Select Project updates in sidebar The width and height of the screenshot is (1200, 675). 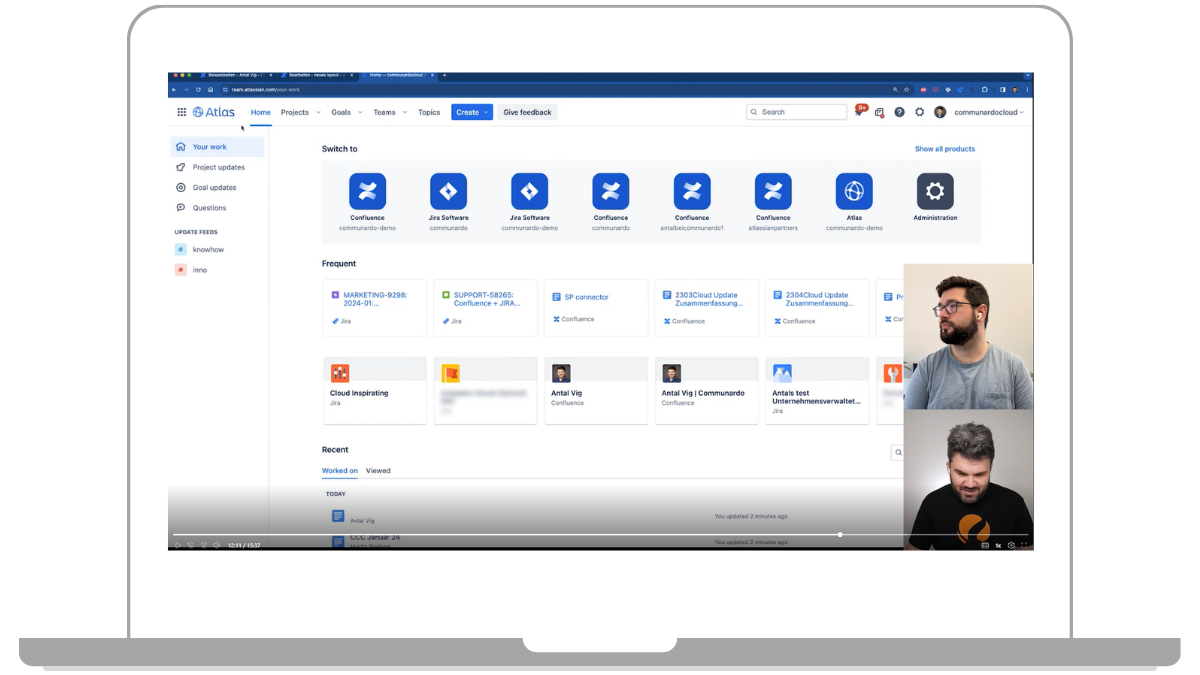tap(218, 167)
